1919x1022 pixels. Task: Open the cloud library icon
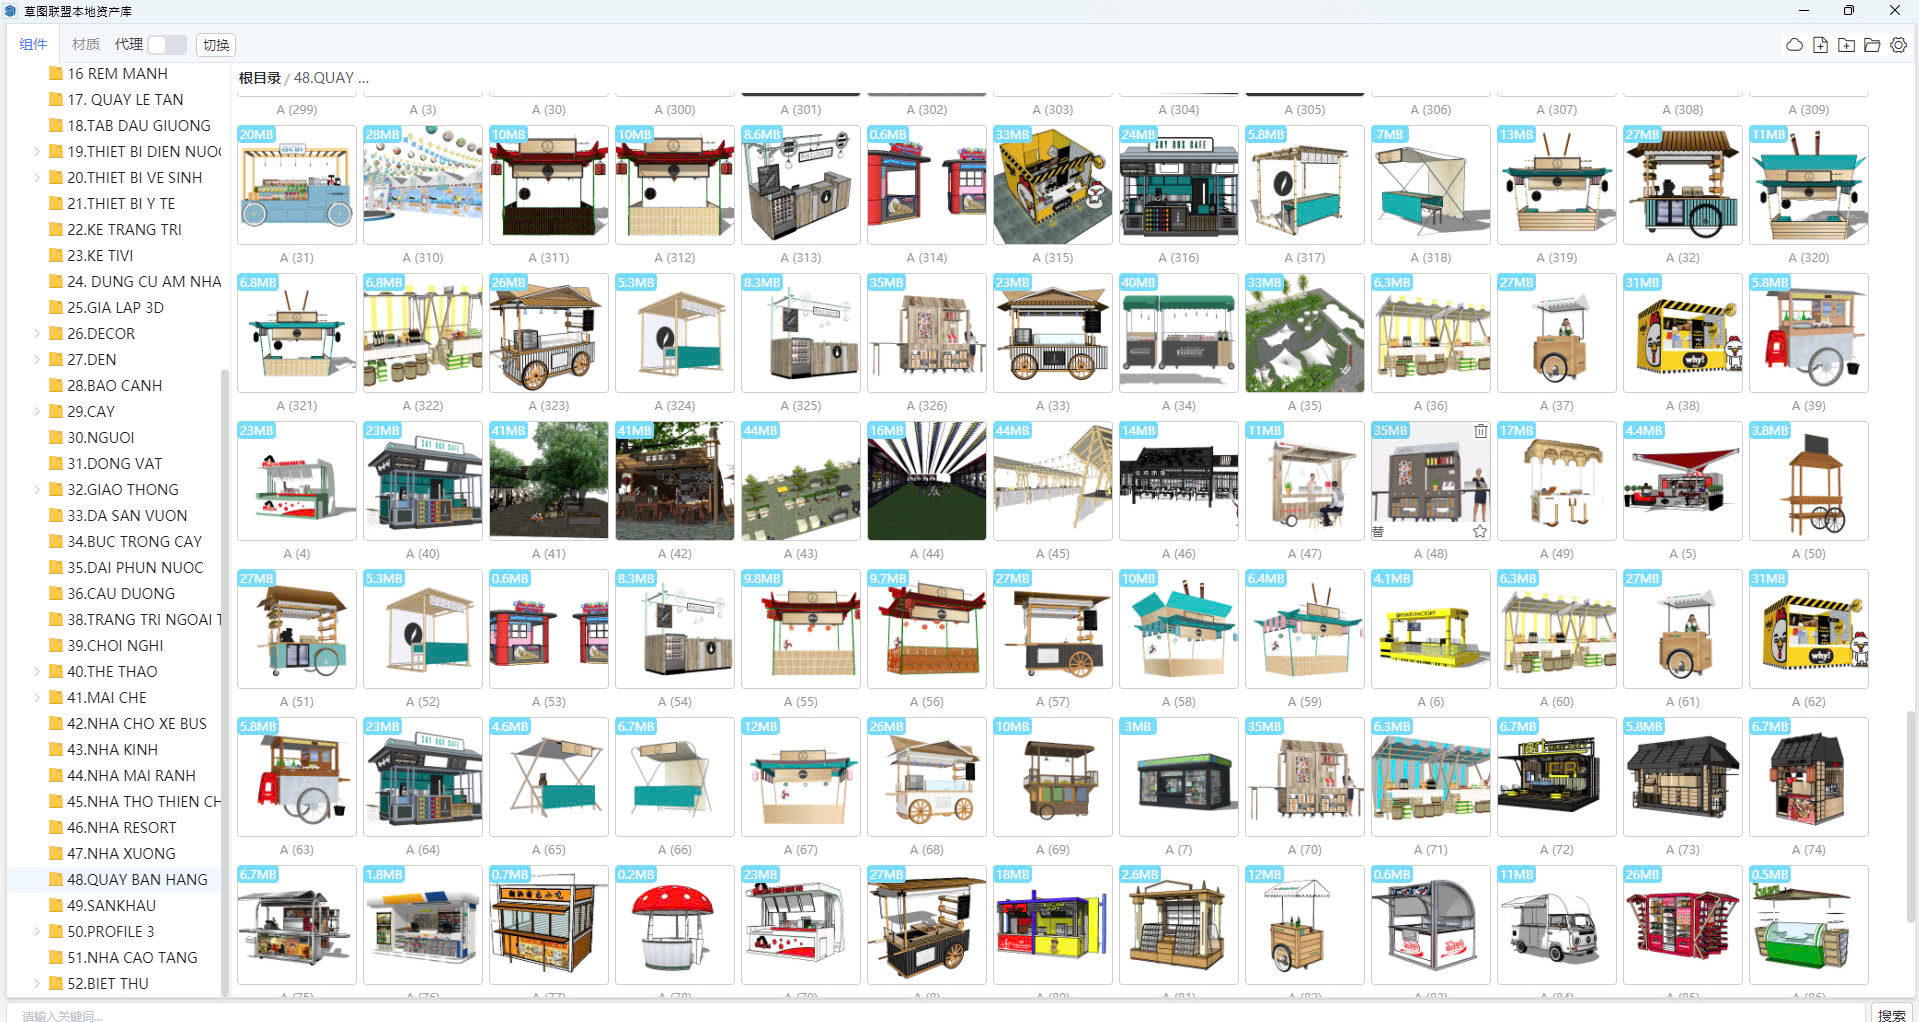point(1794,45)
